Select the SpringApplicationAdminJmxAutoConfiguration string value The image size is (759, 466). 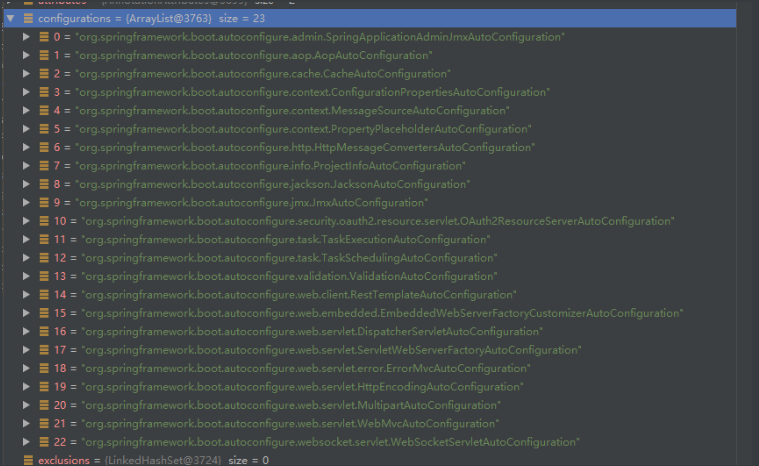click(x=320, y=37)
